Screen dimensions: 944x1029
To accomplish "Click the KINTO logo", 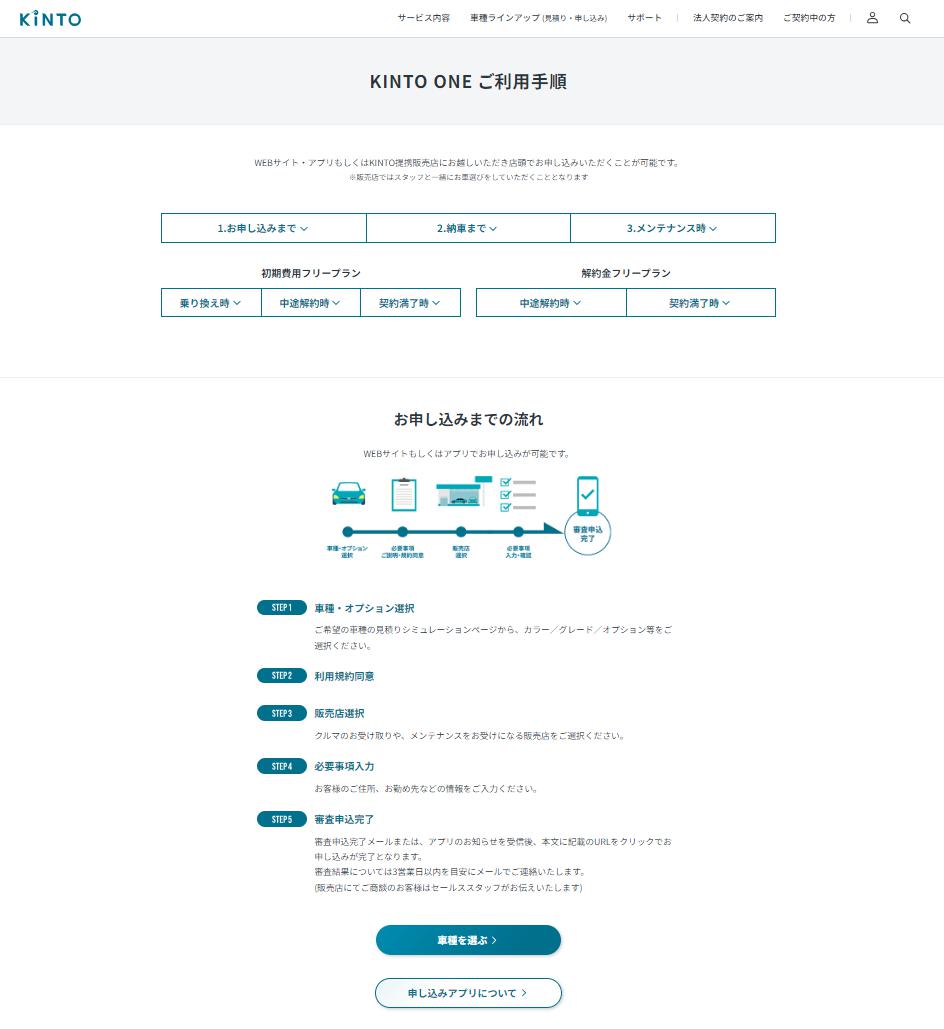I will [x=50, y=18].
